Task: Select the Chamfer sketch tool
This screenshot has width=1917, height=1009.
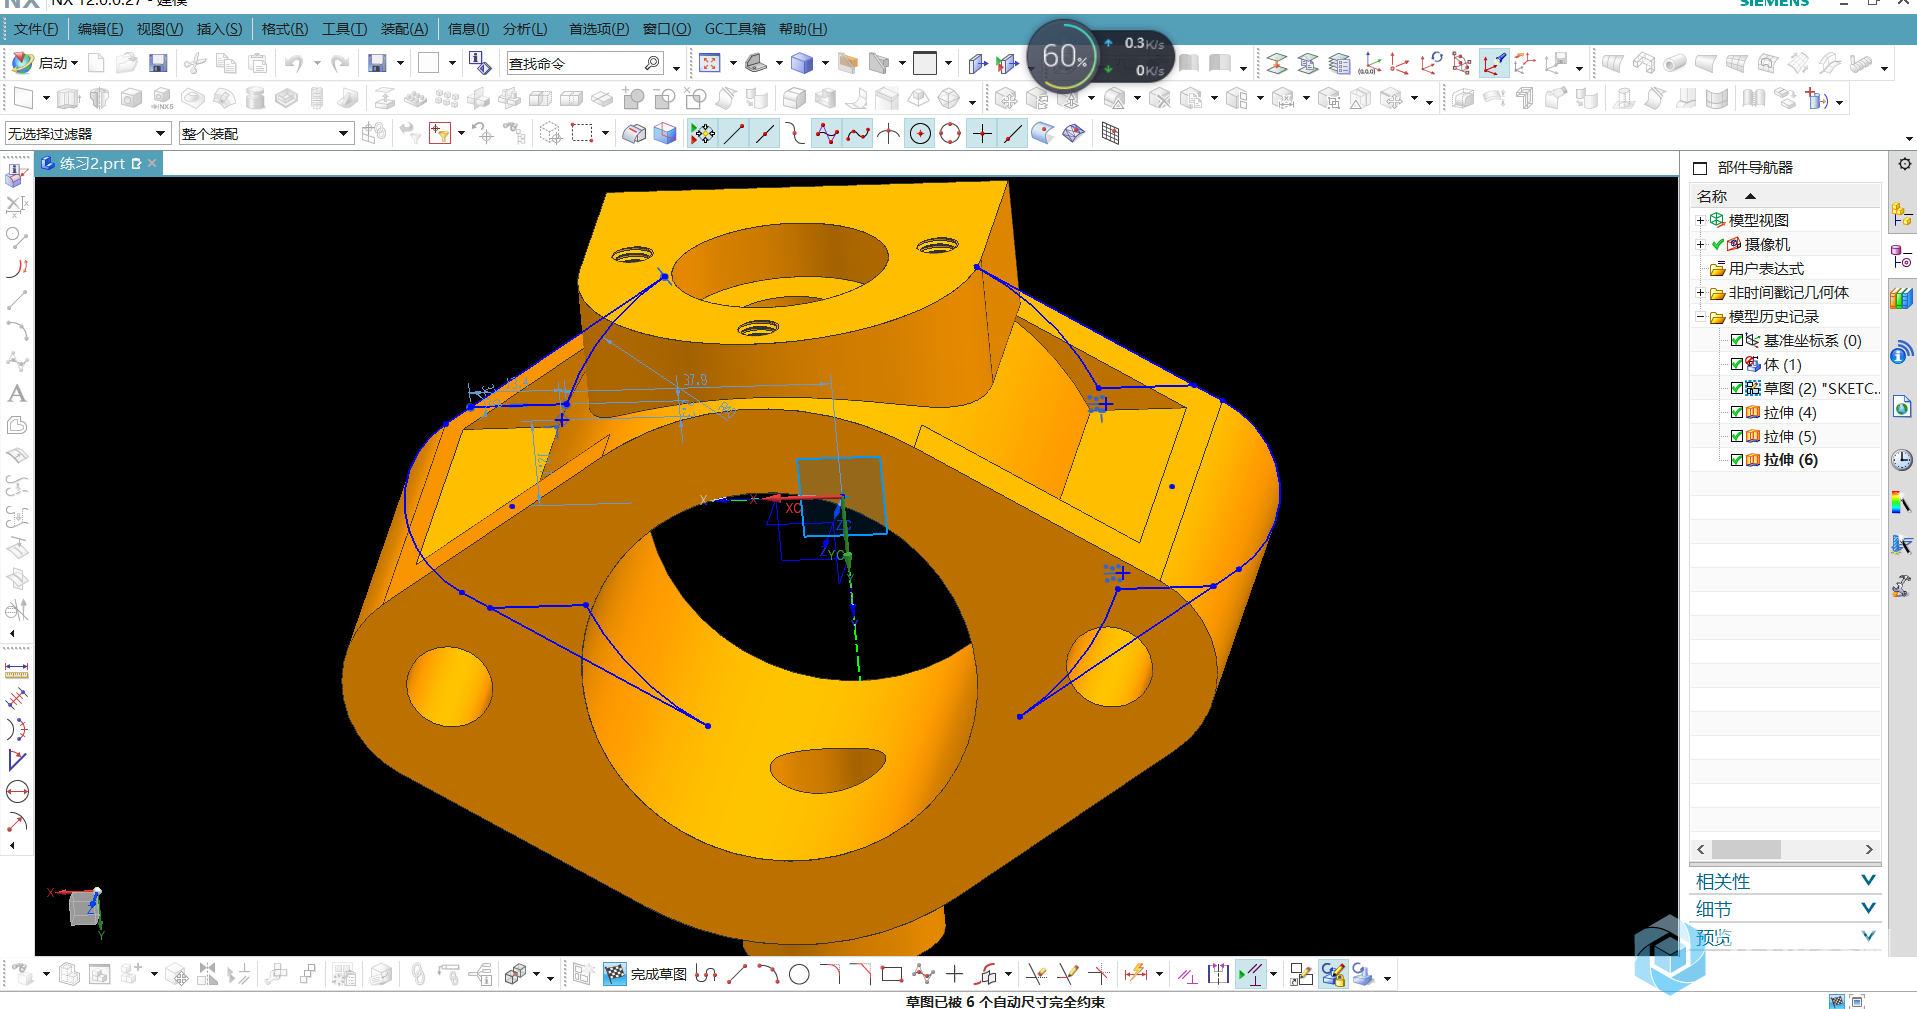Action: point(861,973)
